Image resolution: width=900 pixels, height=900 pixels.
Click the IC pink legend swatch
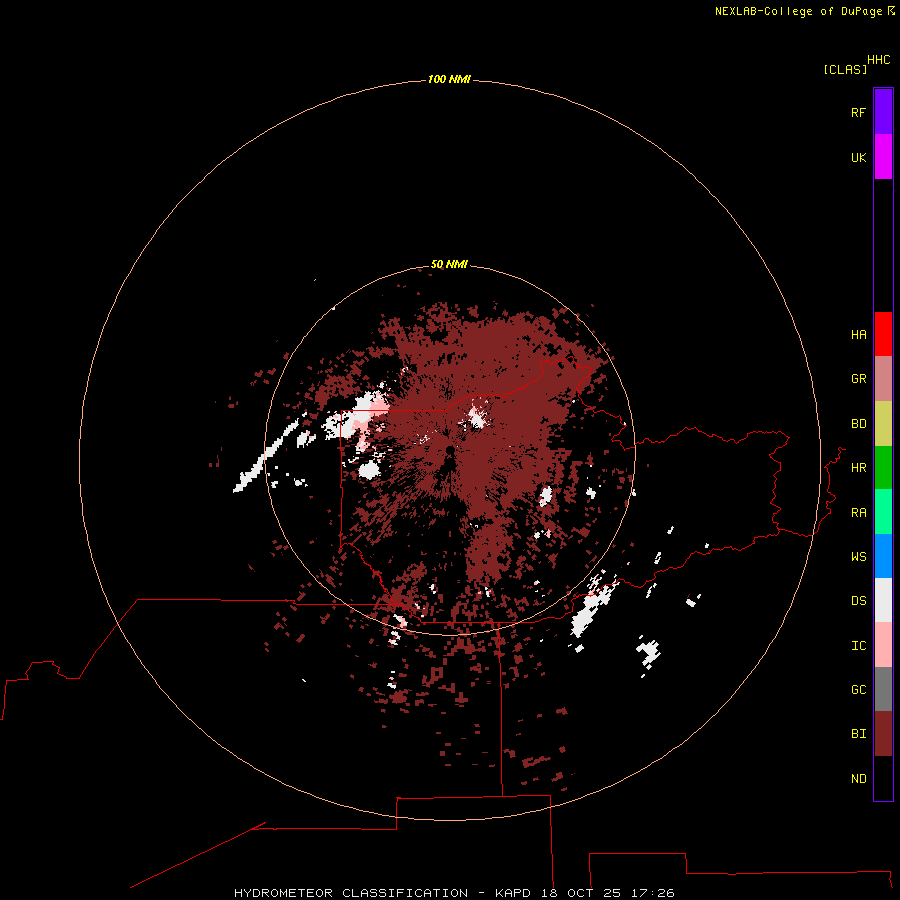(x=883, y=645)
